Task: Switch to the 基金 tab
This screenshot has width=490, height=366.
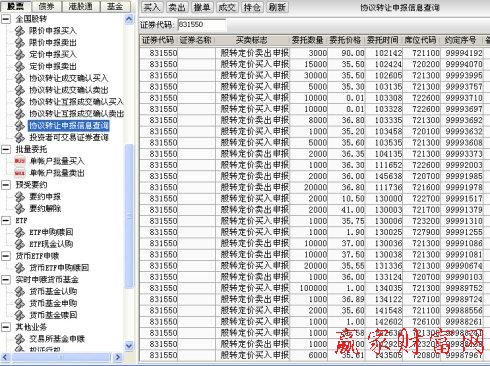Action: (x=115, y=7)
